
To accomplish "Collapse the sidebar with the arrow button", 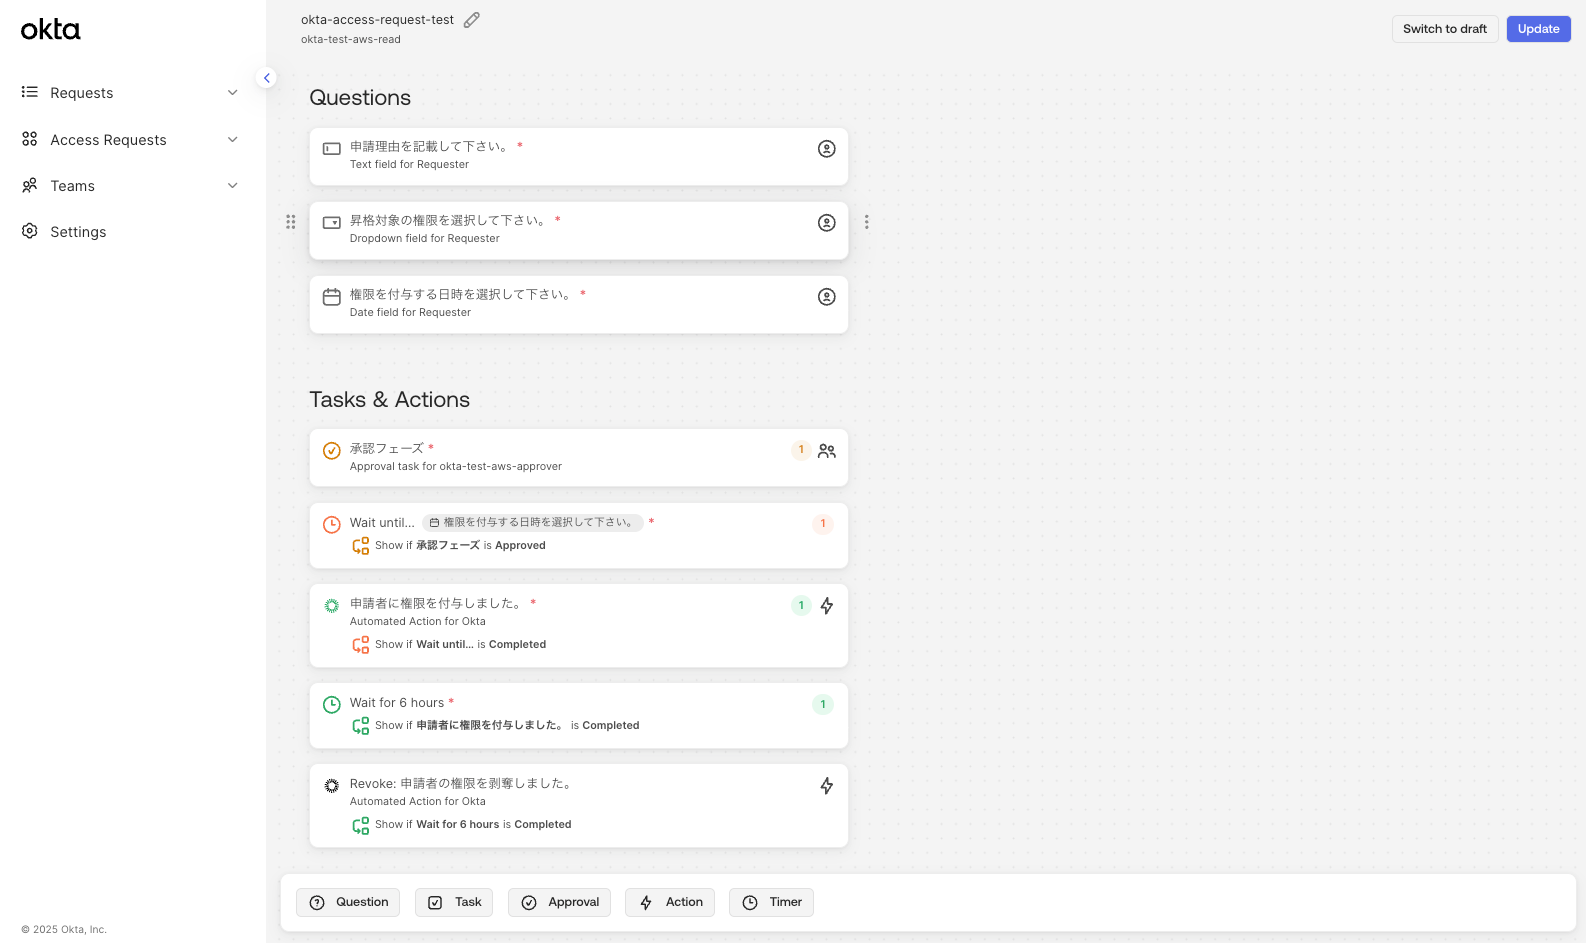I will 266,78.
